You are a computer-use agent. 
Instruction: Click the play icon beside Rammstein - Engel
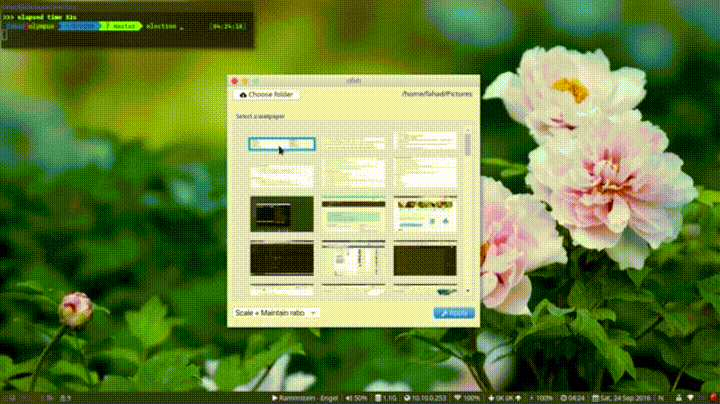point(275,398)
